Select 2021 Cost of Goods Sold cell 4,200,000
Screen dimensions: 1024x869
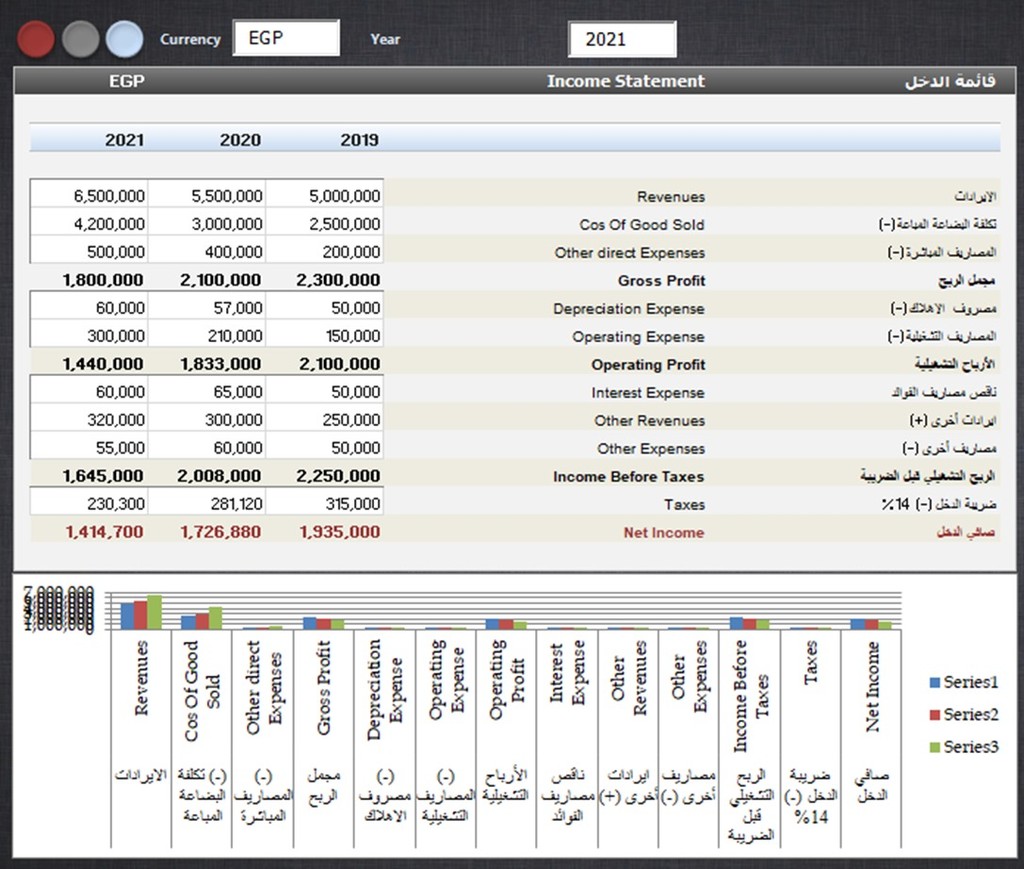[89, 223]
